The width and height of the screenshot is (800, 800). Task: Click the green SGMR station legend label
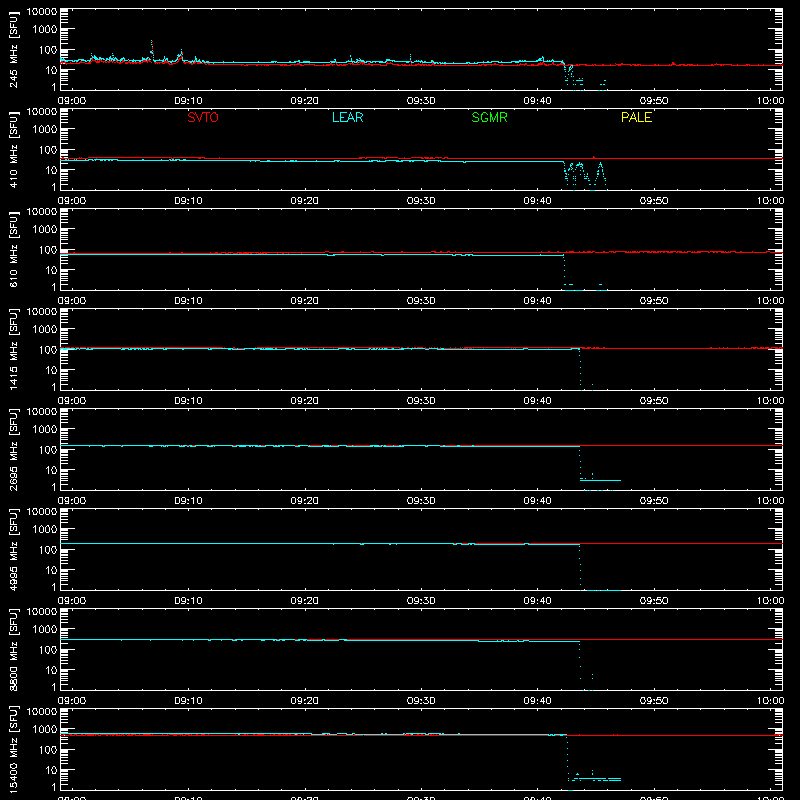pos(489,117)
